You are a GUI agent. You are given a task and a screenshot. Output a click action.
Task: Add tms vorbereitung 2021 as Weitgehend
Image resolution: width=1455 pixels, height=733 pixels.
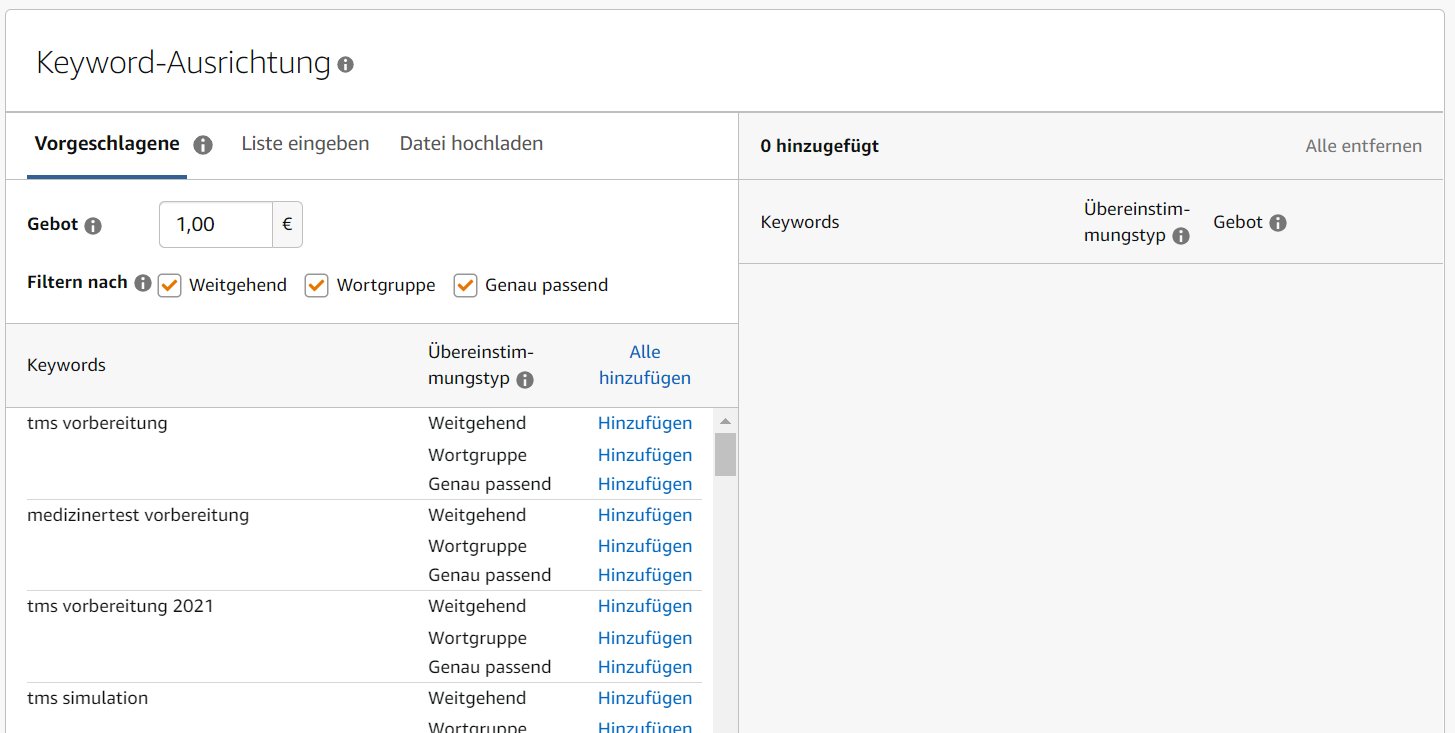click(x=645, y=606)
